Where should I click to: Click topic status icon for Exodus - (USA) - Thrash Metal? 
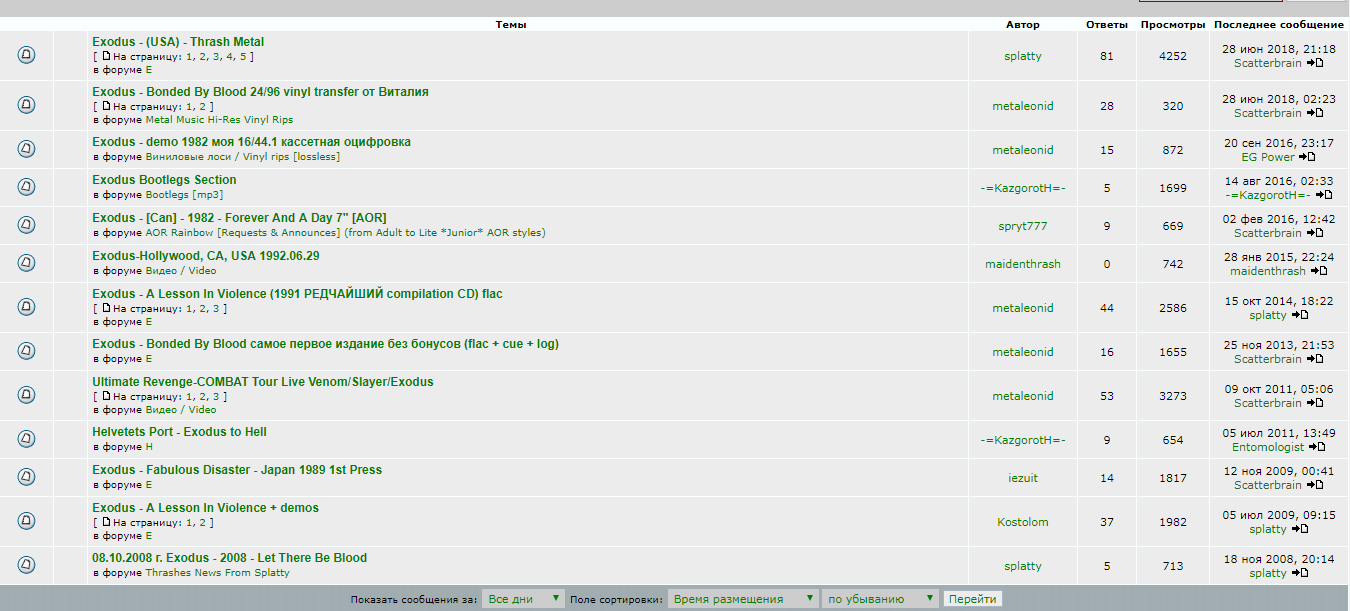click(27, 55)
